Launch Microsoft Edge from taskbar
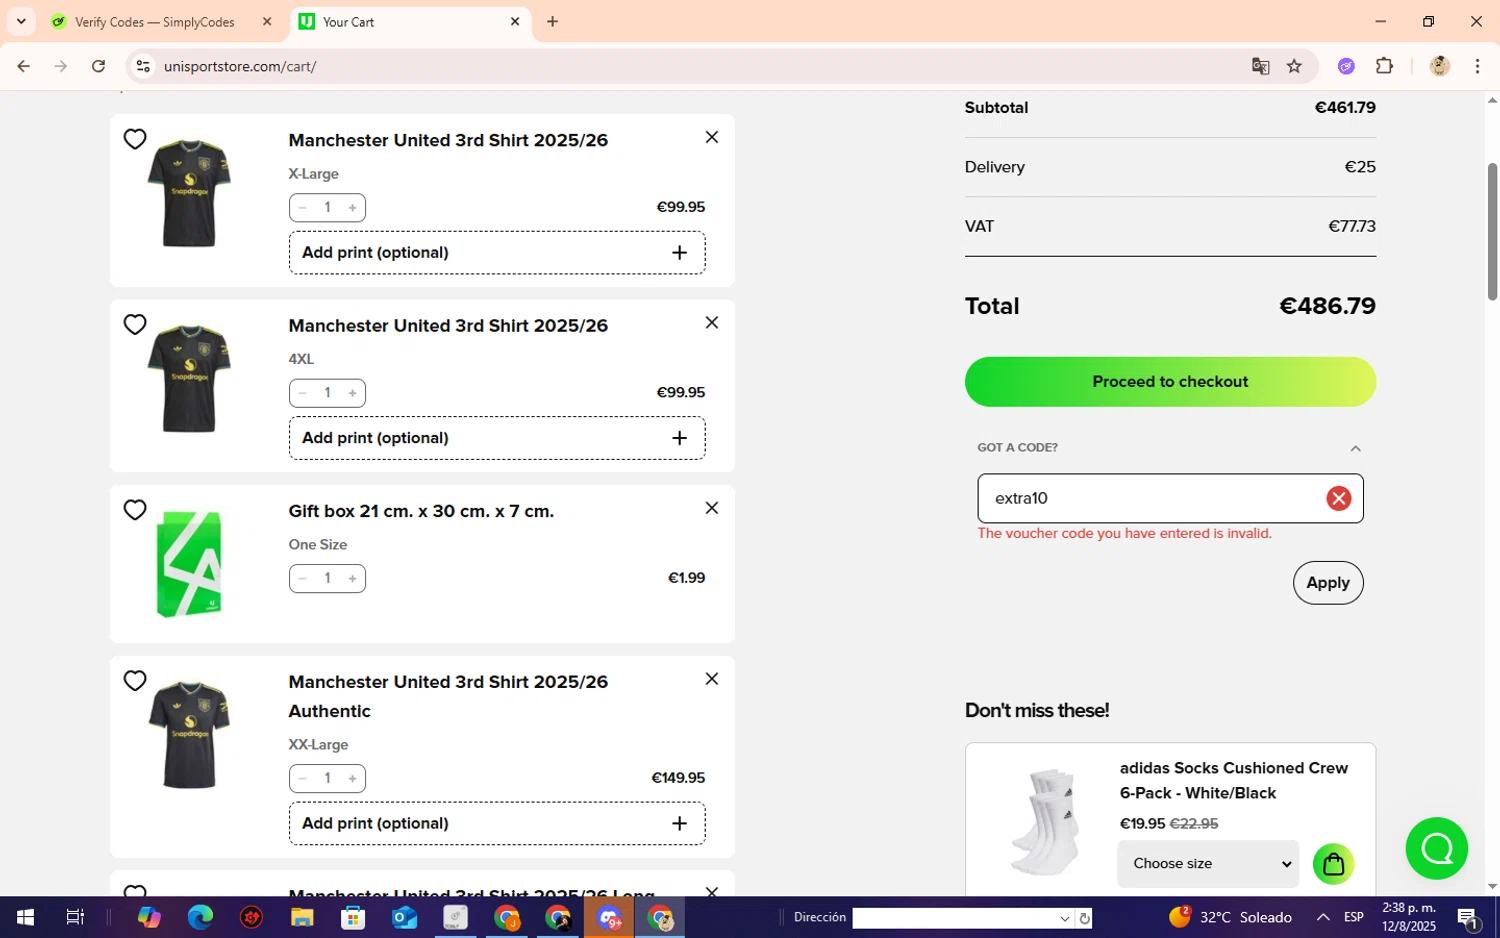Screen dimensions: 1500x938 (x=200, y=917)
